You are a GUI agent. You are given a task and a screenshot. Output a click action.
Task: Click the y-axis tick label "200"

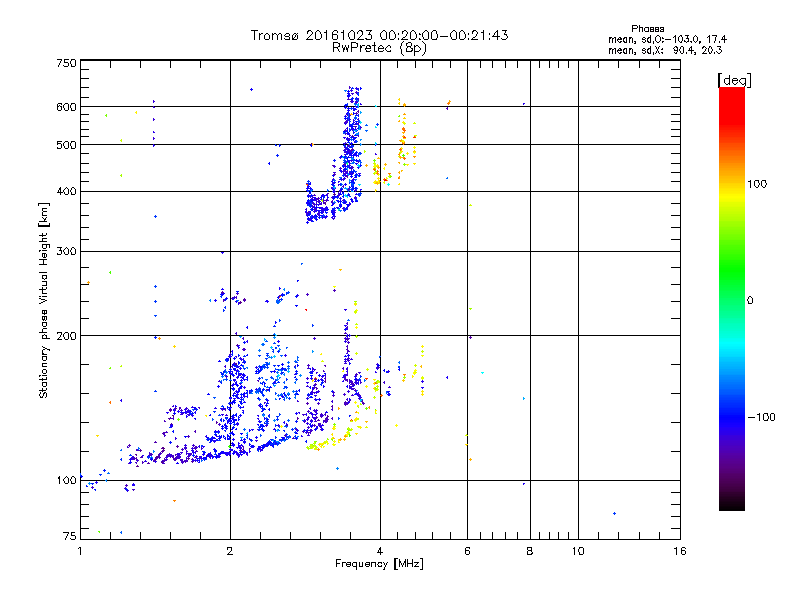67,336
